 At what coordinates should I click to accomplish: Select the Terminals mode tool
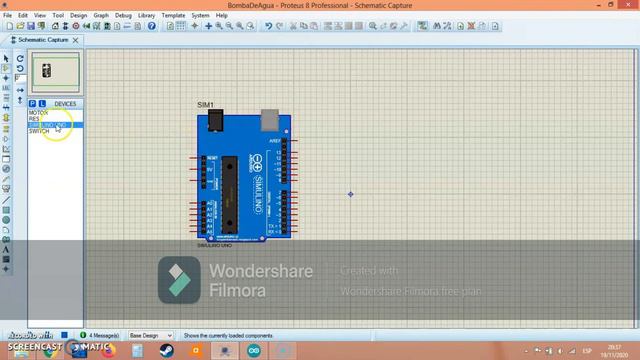click(6, 129)
